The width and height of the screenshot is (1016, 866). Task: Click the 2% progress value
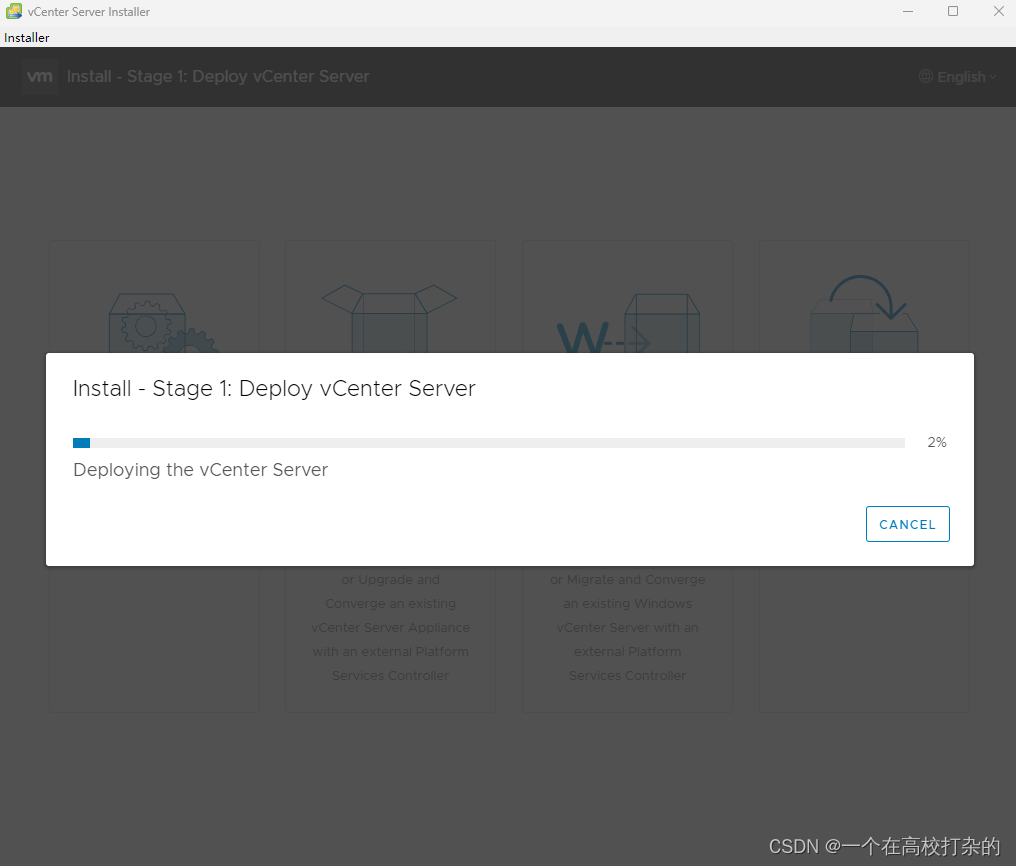click(x=937, y=442)
